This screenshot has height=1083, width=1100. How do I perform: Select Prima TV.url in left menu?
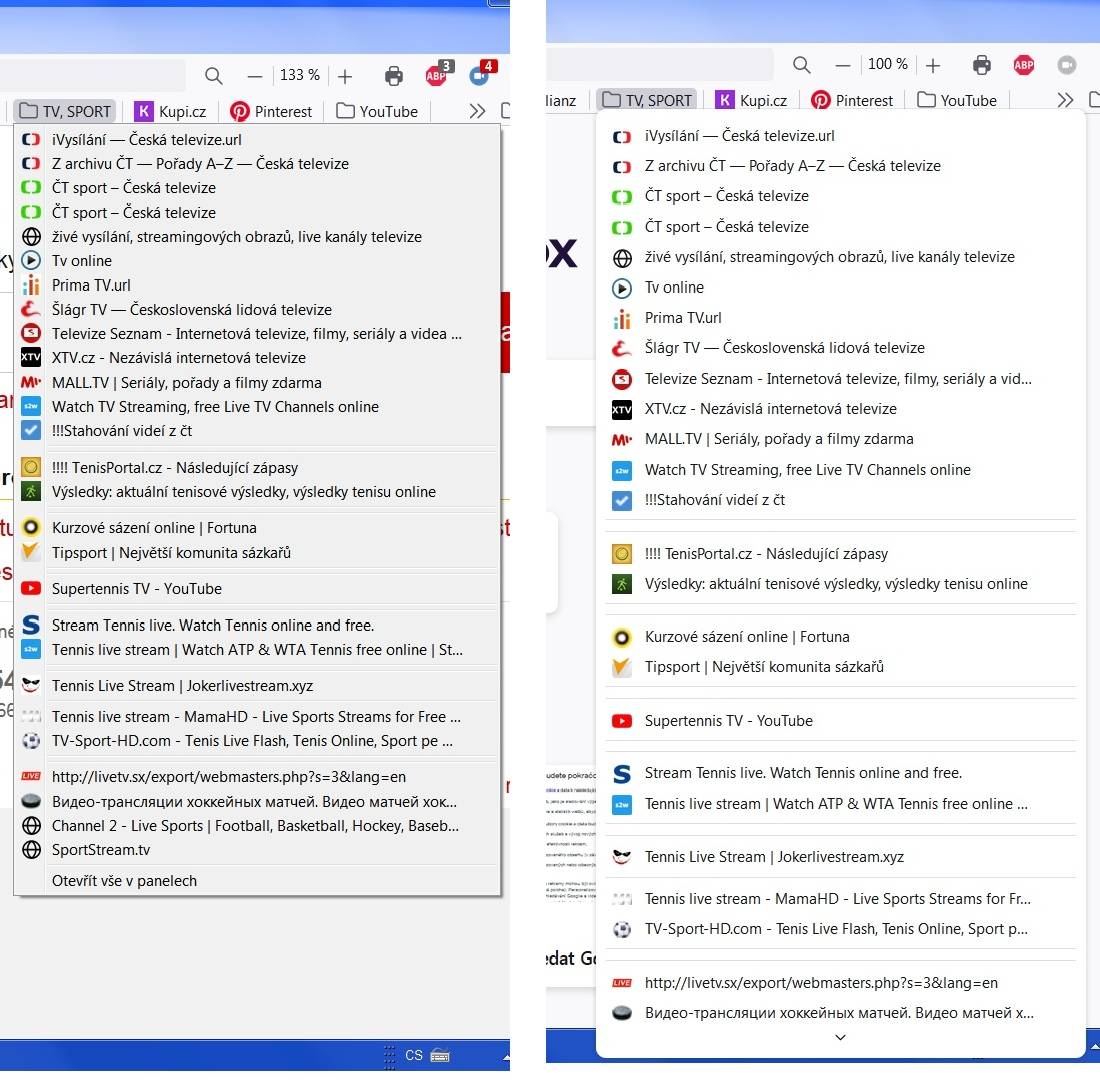coord(257,285)
